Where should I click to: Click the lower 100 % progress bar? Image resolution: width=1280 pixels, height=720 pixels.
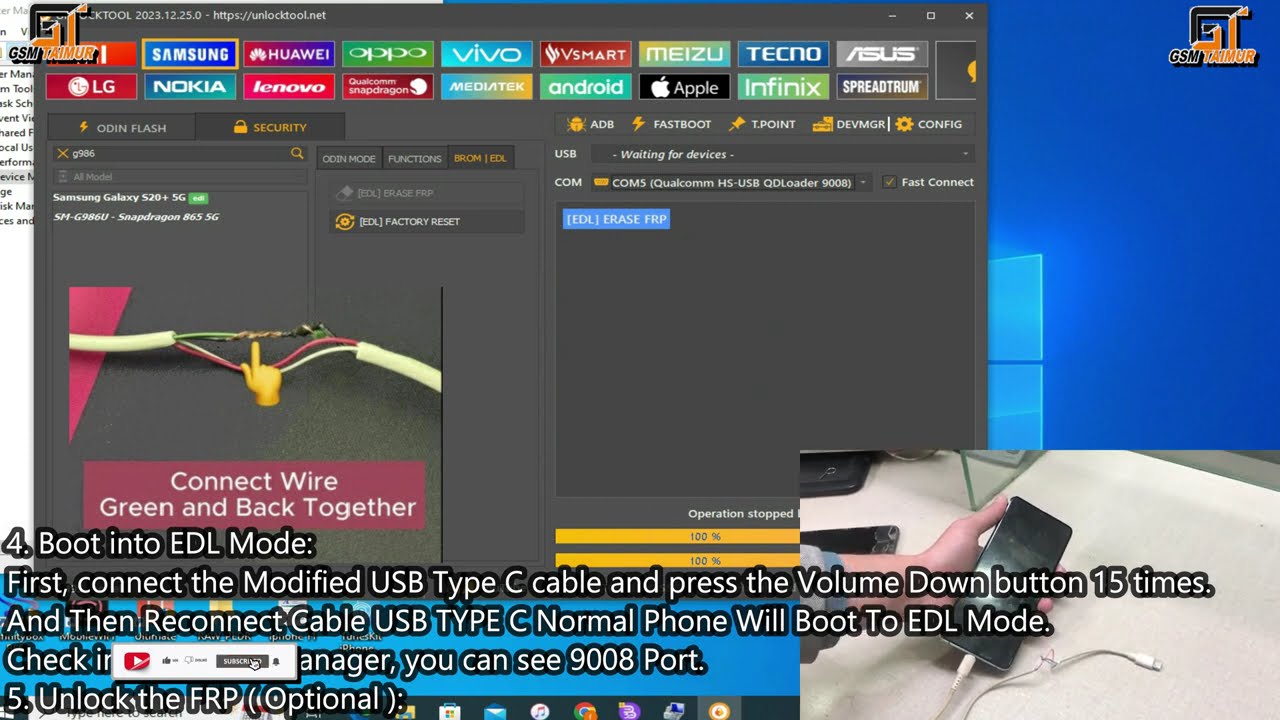[677, 560]
